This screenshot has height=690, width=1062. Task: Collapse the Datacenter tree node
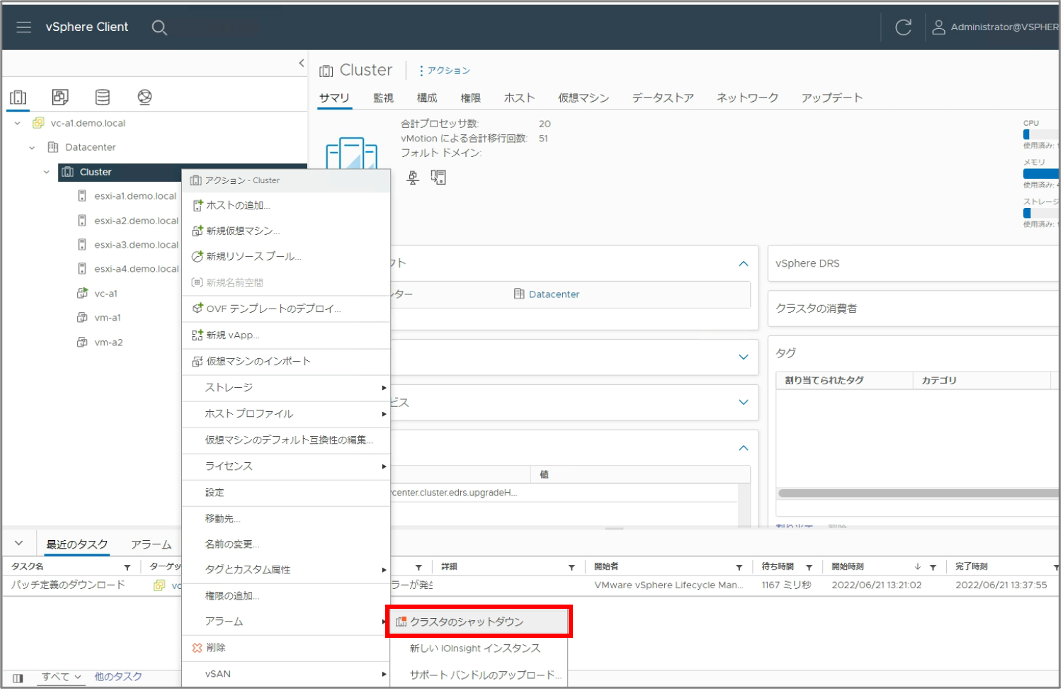point(32,148)
